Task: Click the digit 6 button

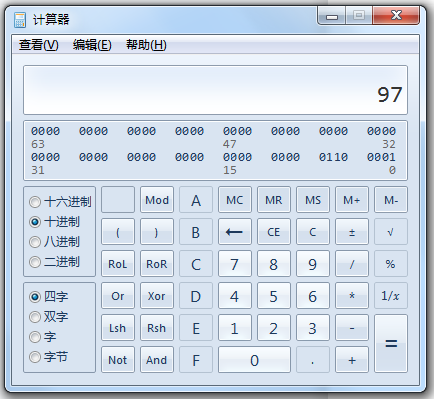Action: click(x=313, y=296)
